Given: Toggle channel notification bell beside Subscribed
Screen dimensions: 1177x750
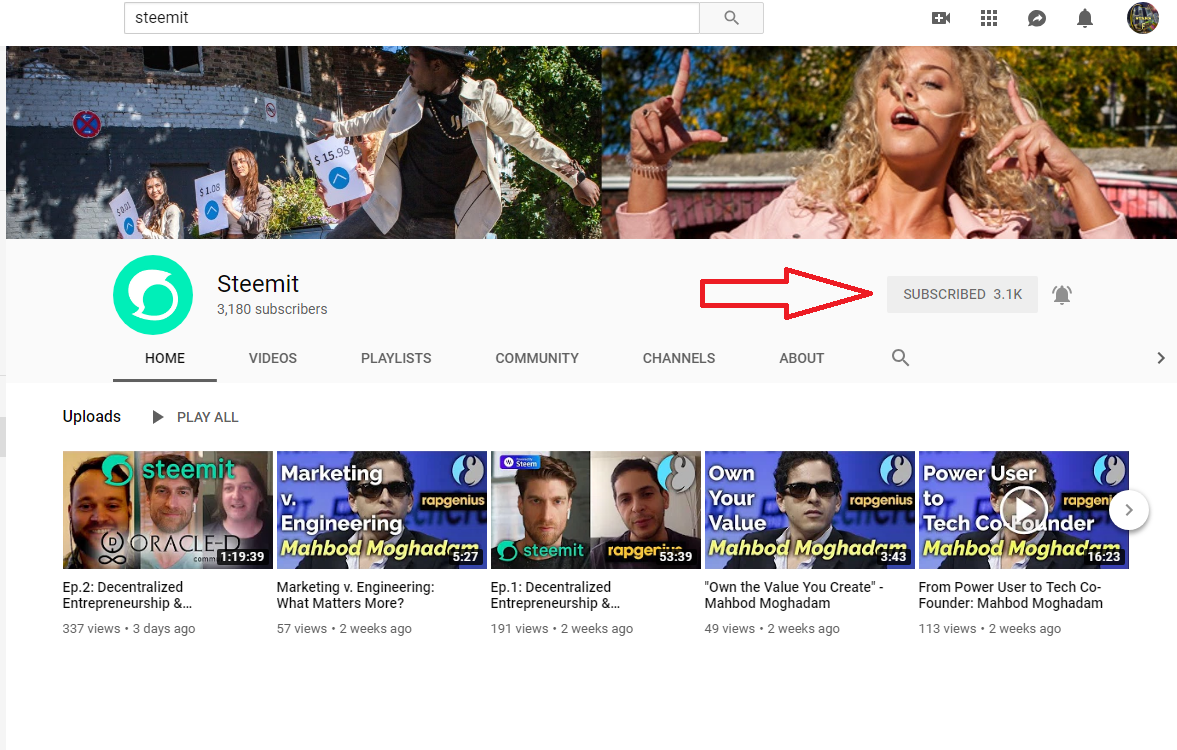Looking at the screenshot, I should 1061,294.
